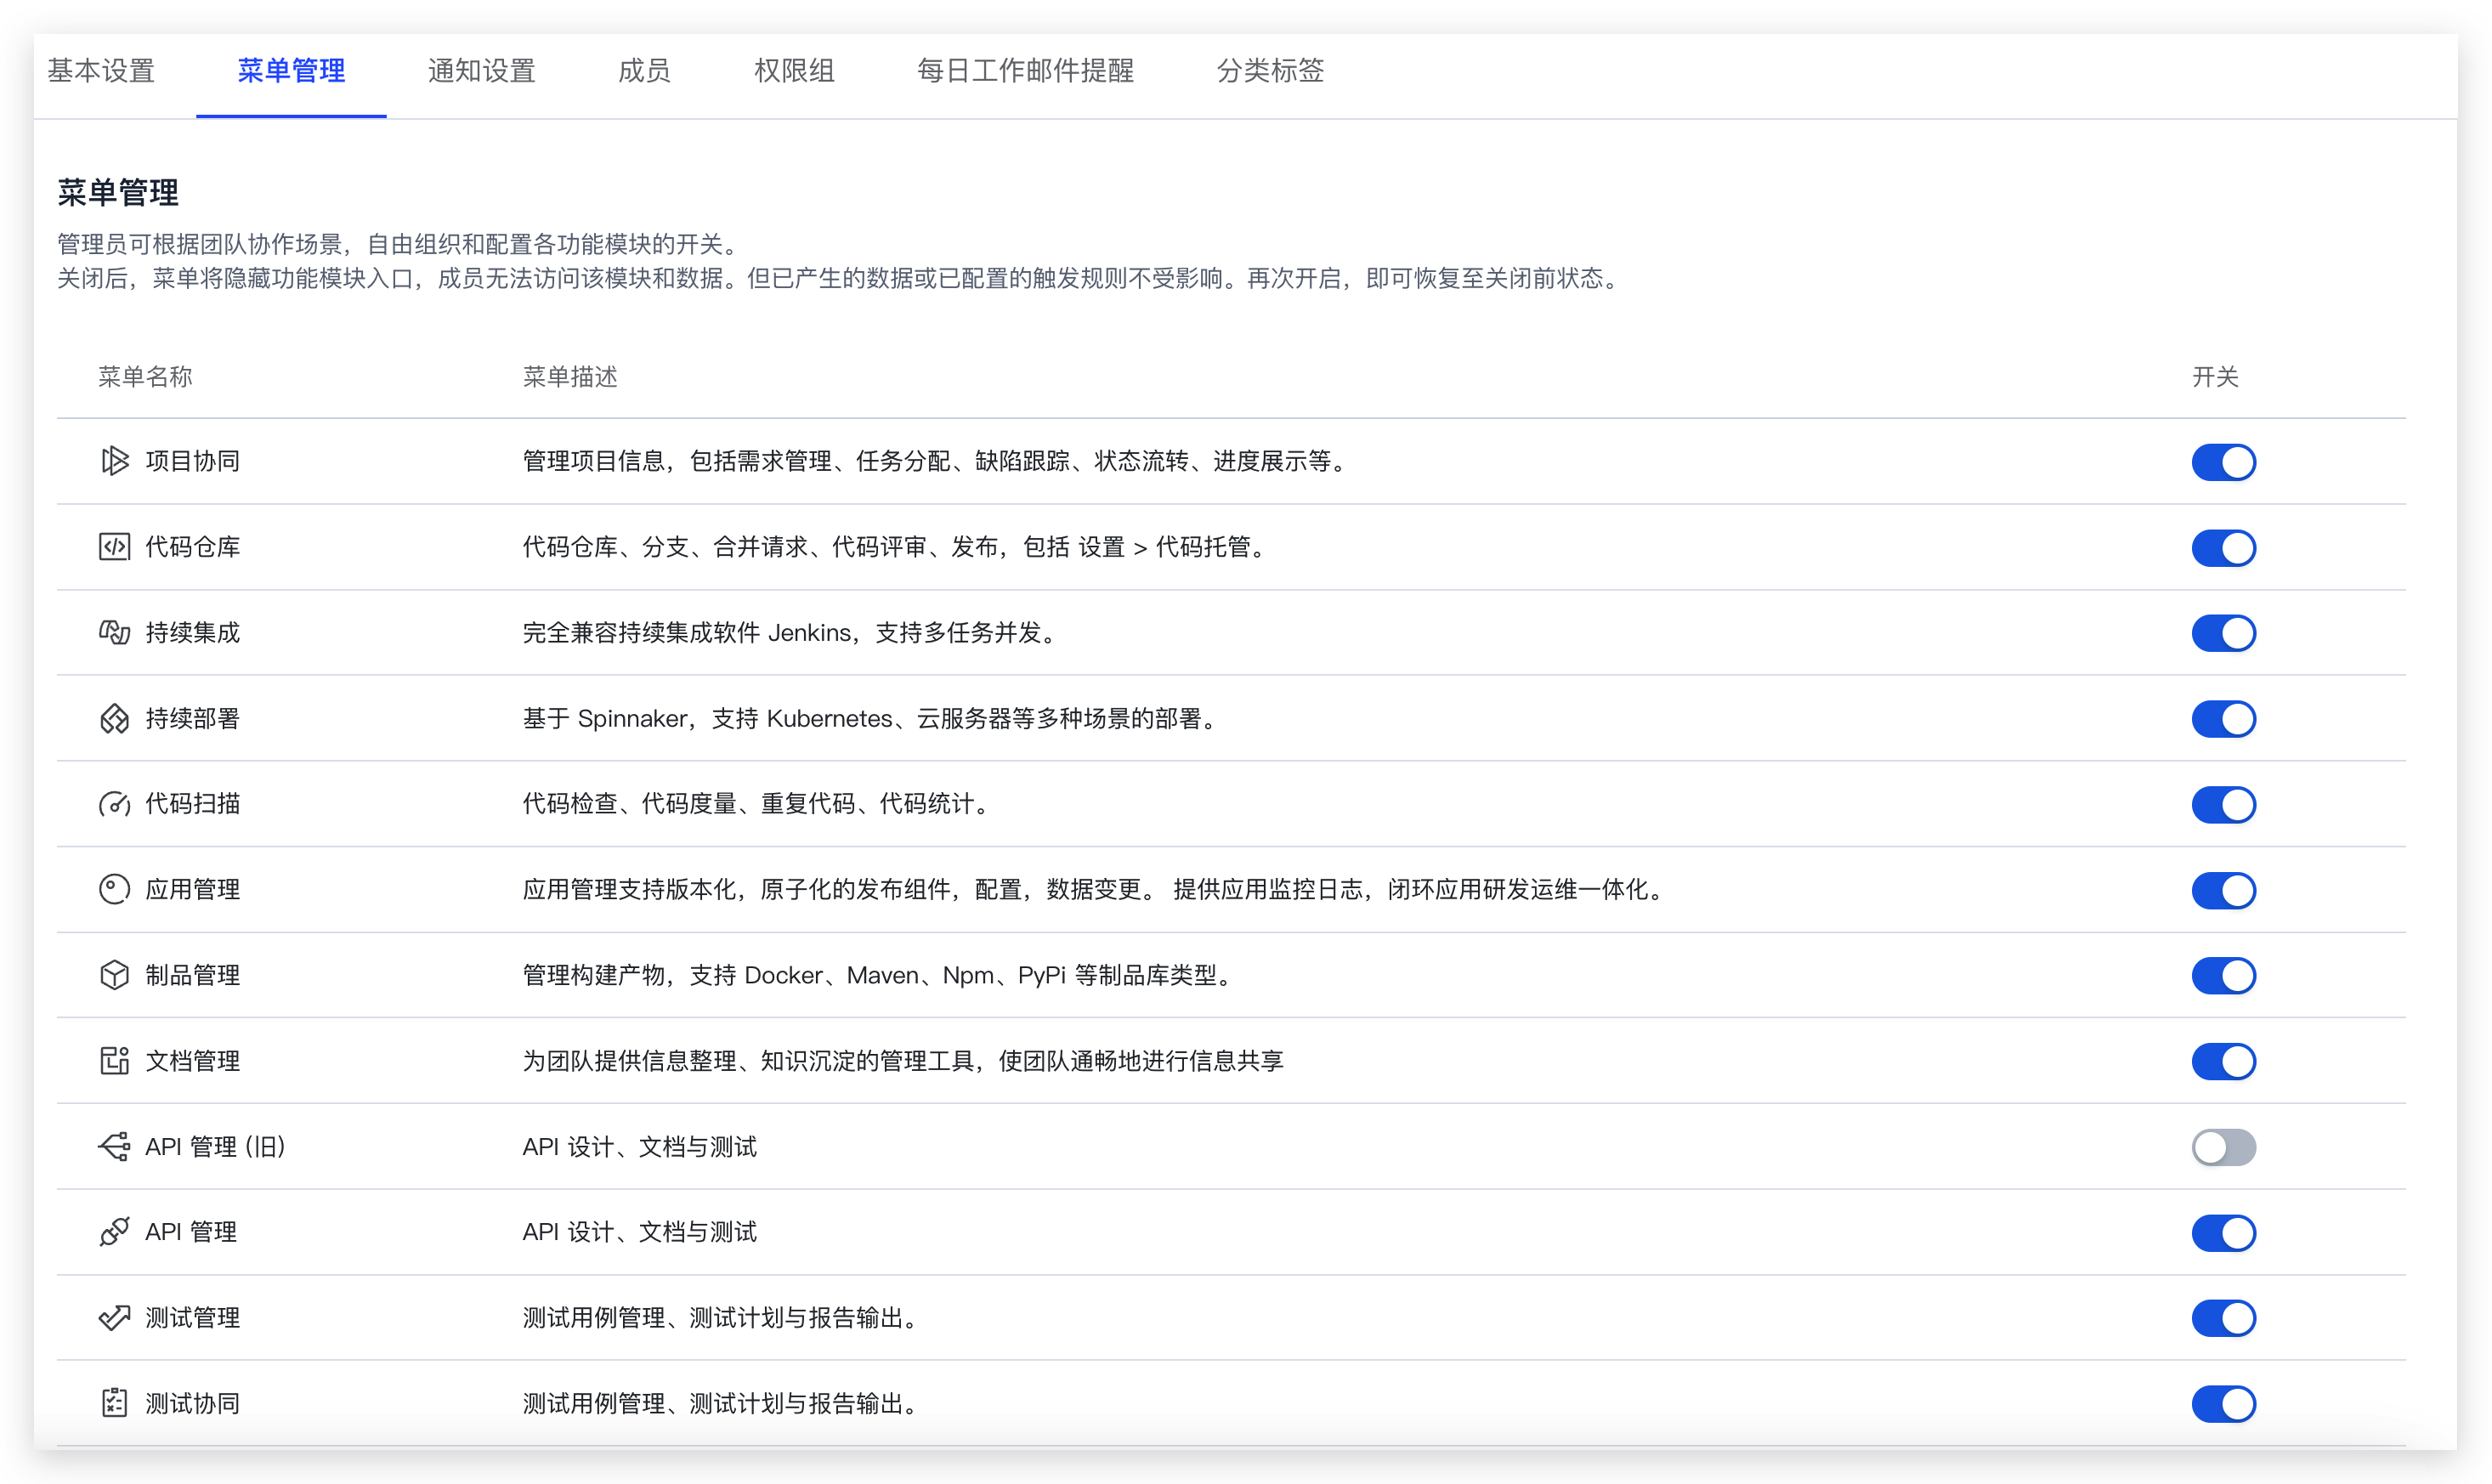Disable the 文档管理 switch
Screen dimensions: 2492x1484
[x=2223, y=1062]
